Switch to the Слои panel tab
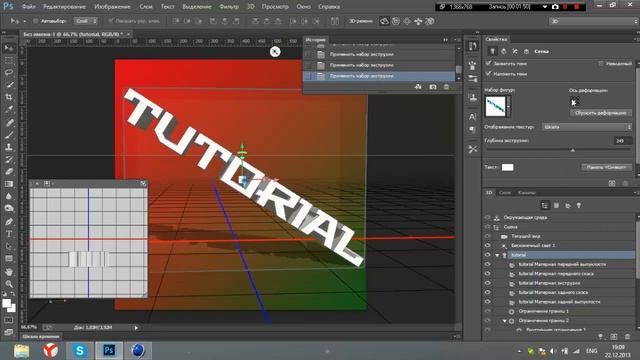 [505, 193]
